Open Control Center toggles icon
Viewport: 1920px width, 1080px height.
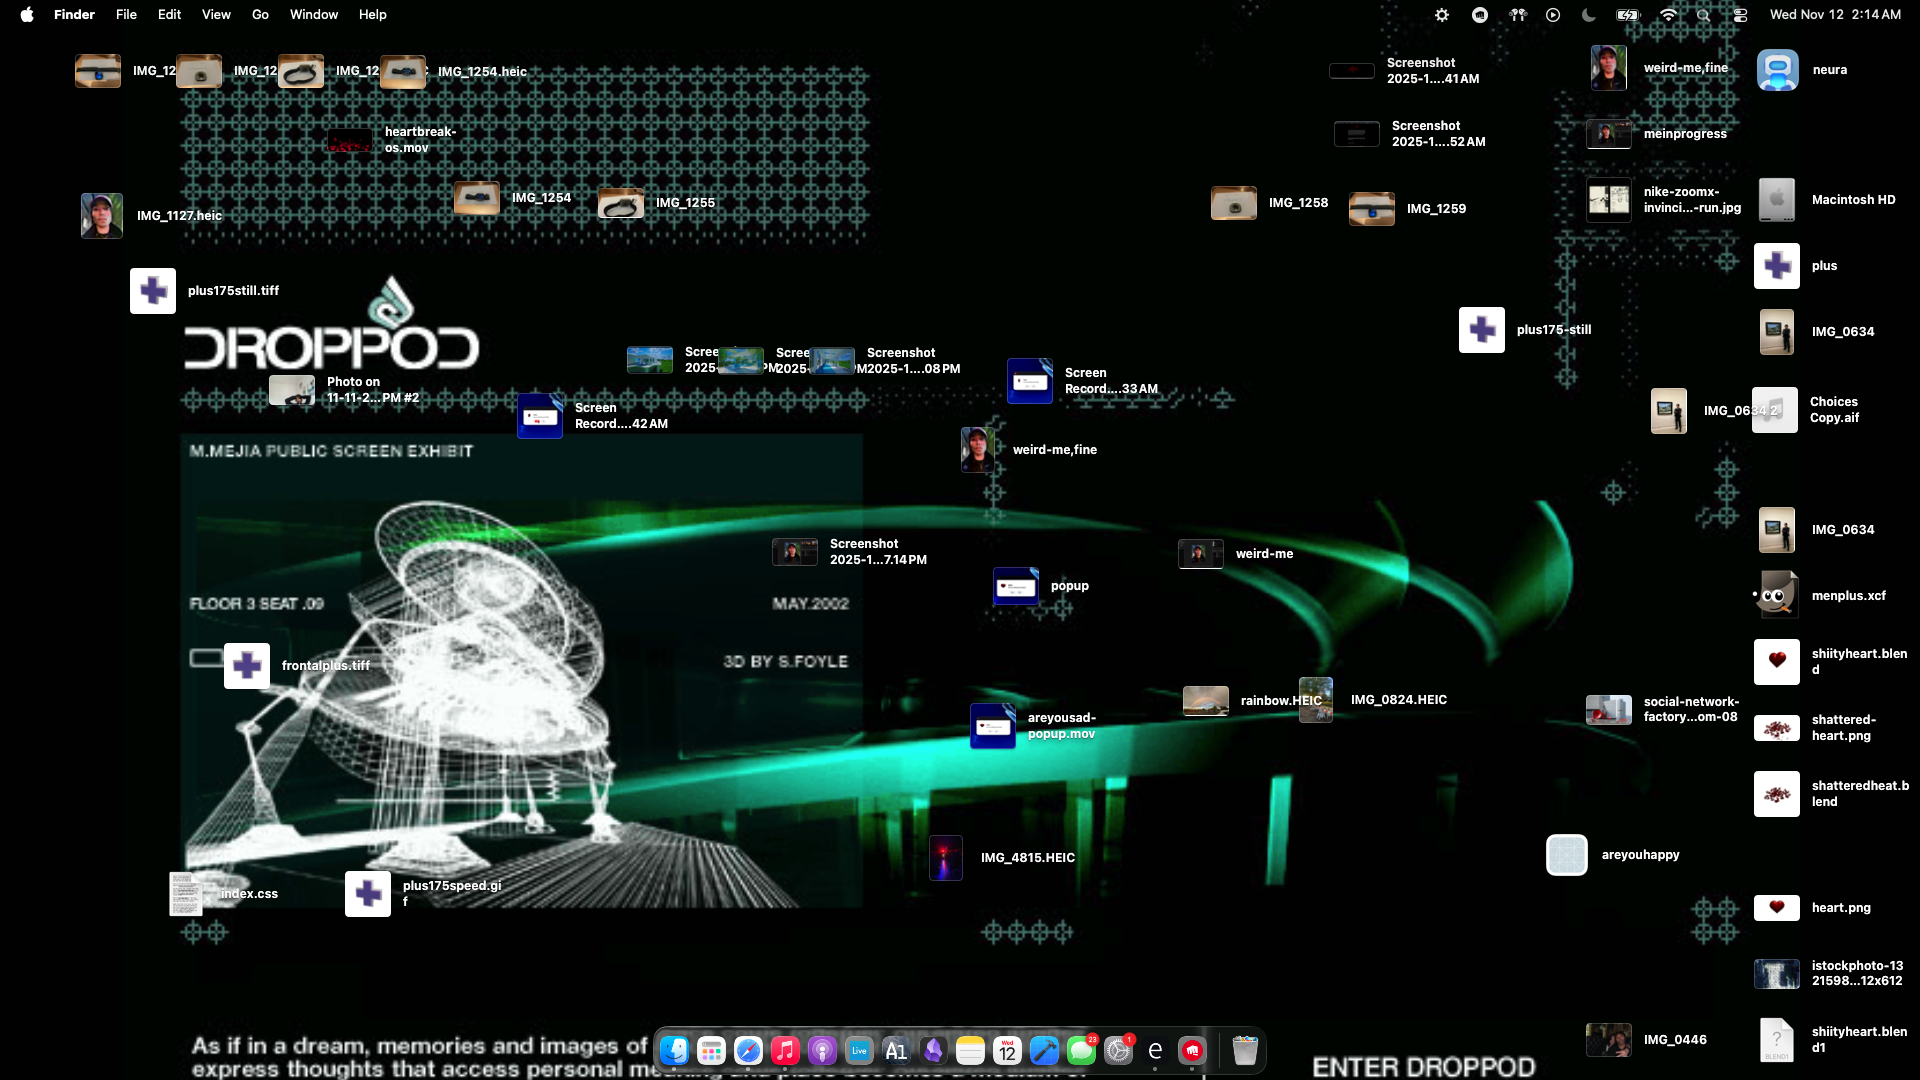[1740, 15]
